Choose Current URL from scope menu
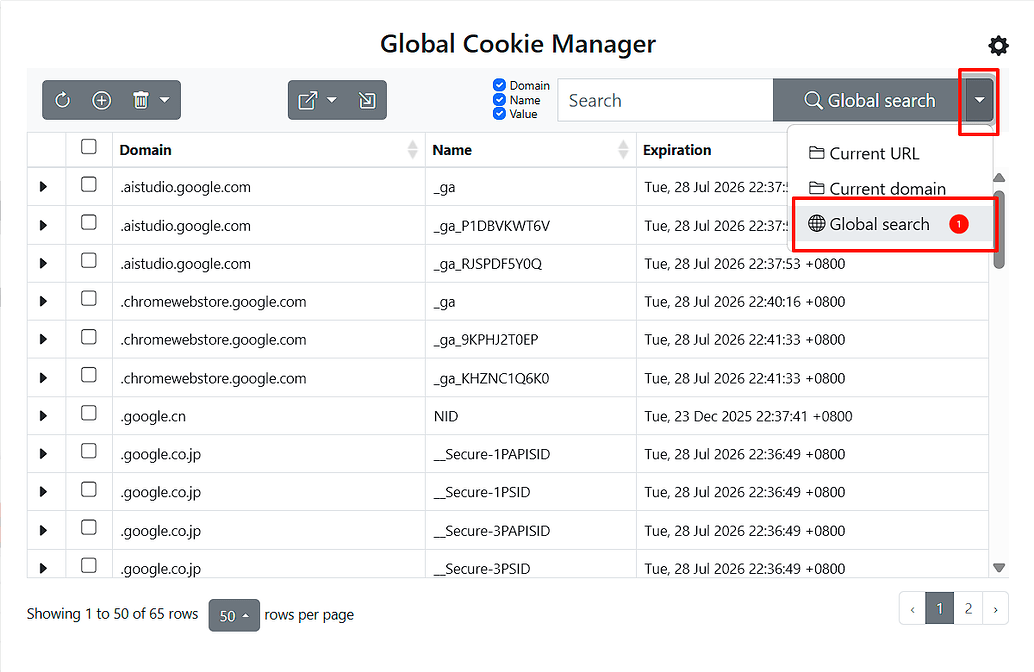This screenshot has height=672, width=1034. coord(890,154)
